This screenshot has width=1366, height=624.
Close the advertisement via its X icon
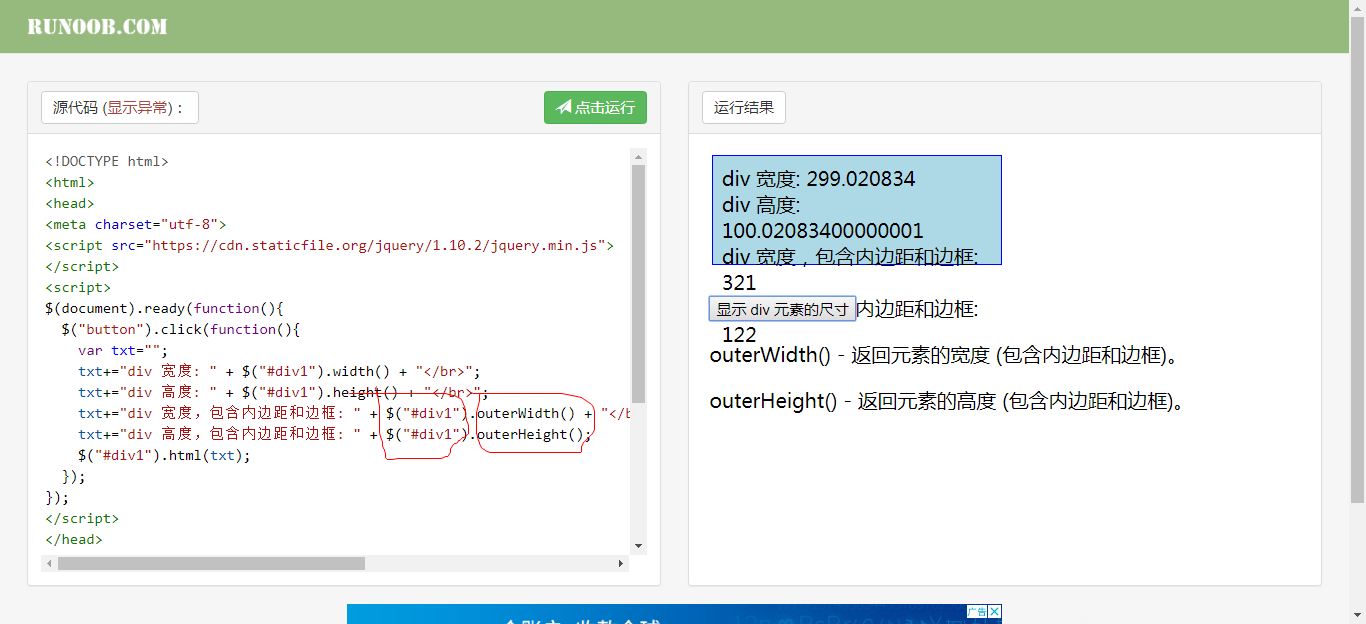click(995, 612)
